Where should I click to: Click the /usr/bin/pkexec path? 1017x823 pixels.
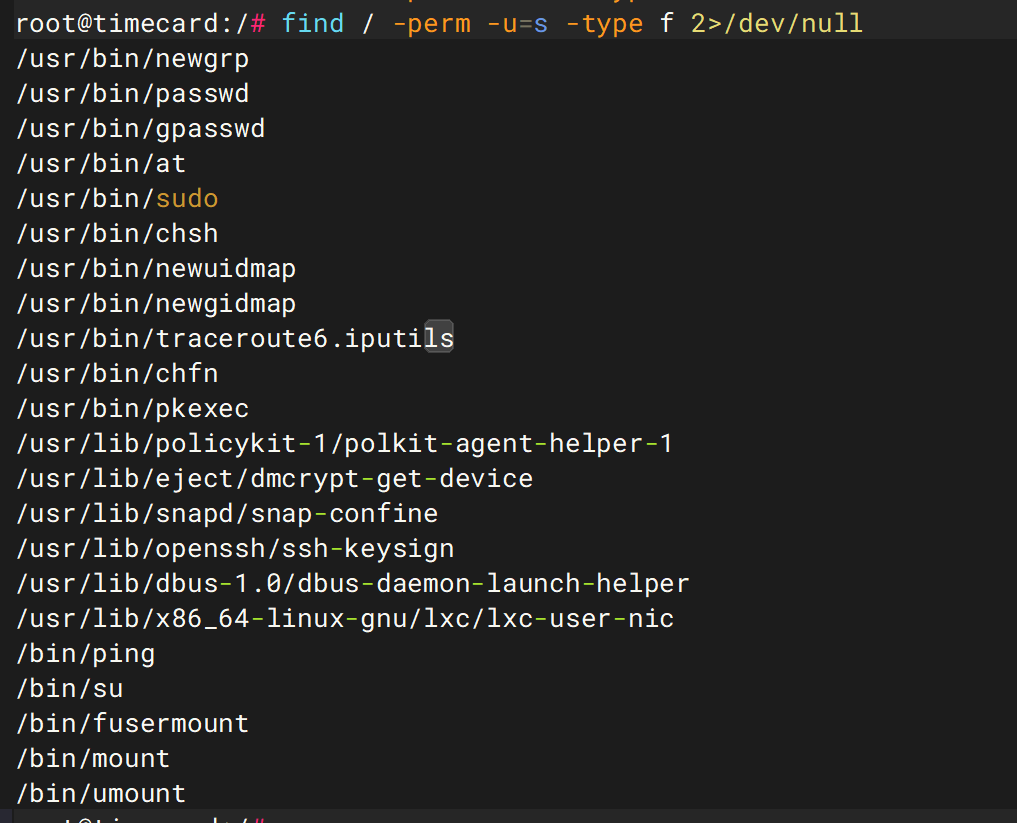(x=133, y=409)
